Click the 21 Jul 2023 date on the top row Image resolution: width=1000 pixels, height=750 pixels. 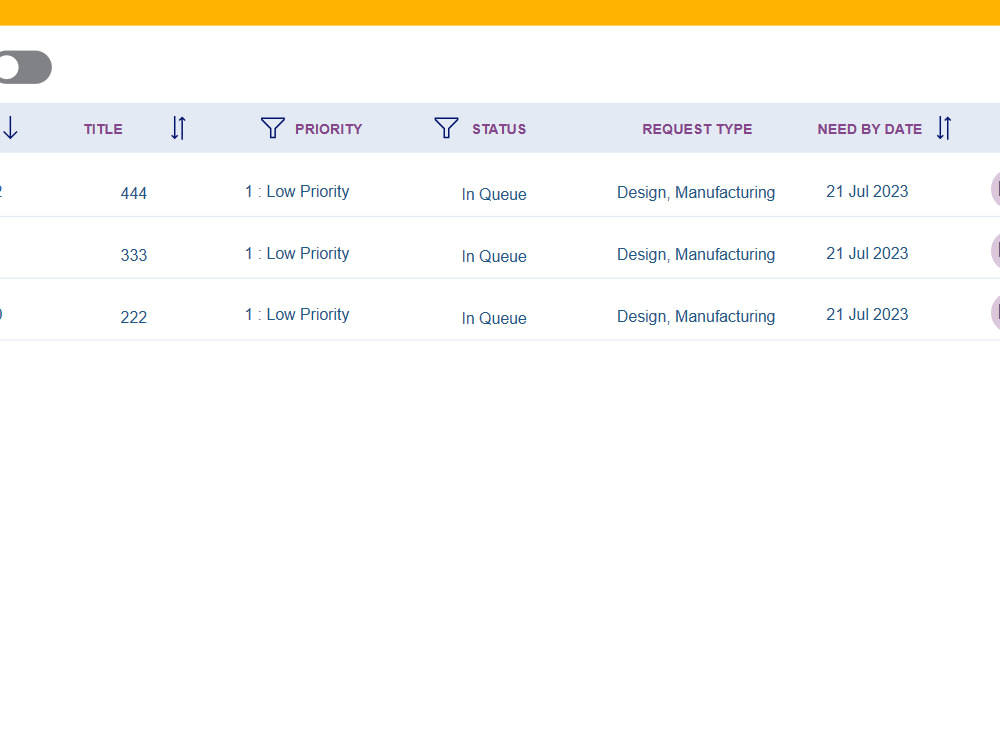point(867,191)
